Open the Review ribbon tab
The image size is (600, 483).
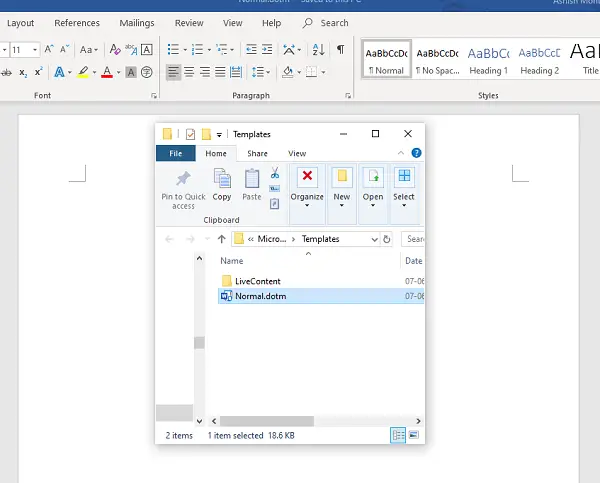point(189,23)
